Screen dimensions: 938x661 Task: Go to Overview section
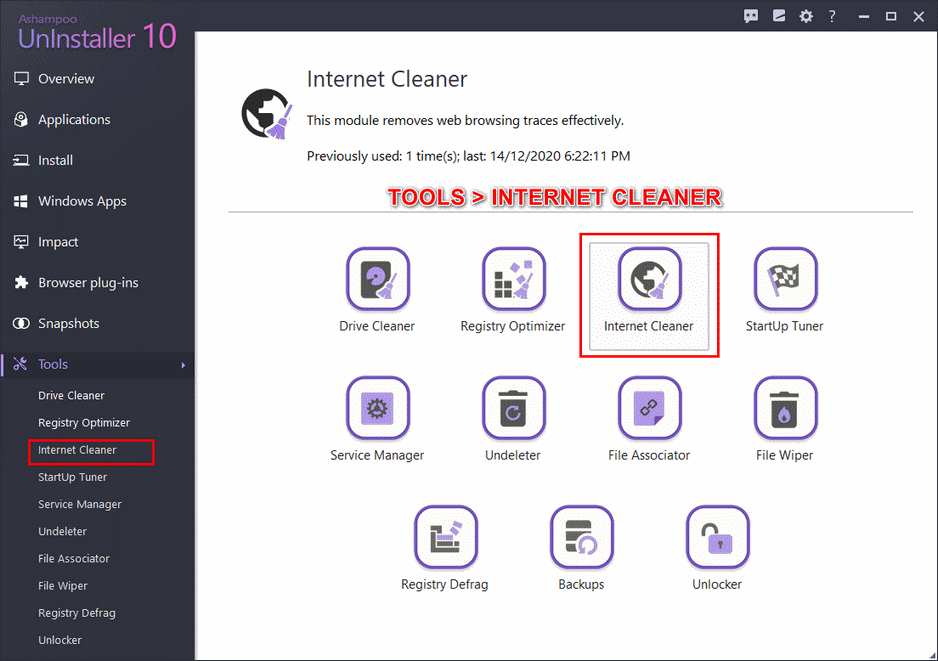tap(66, 79)
